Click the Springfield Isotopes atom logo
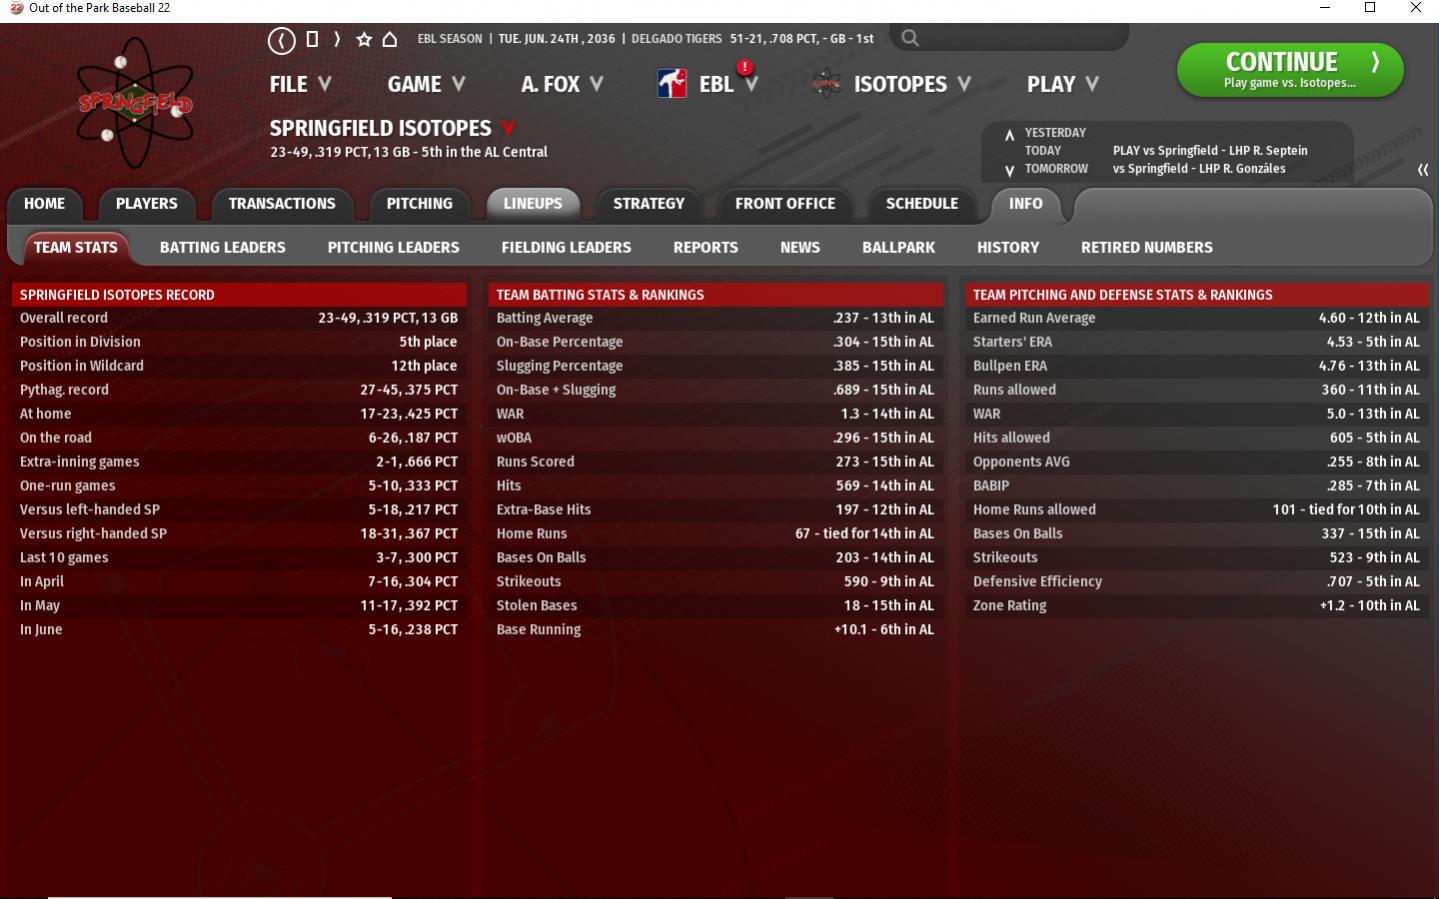1439x899 pixels. (x=135, y=102)
